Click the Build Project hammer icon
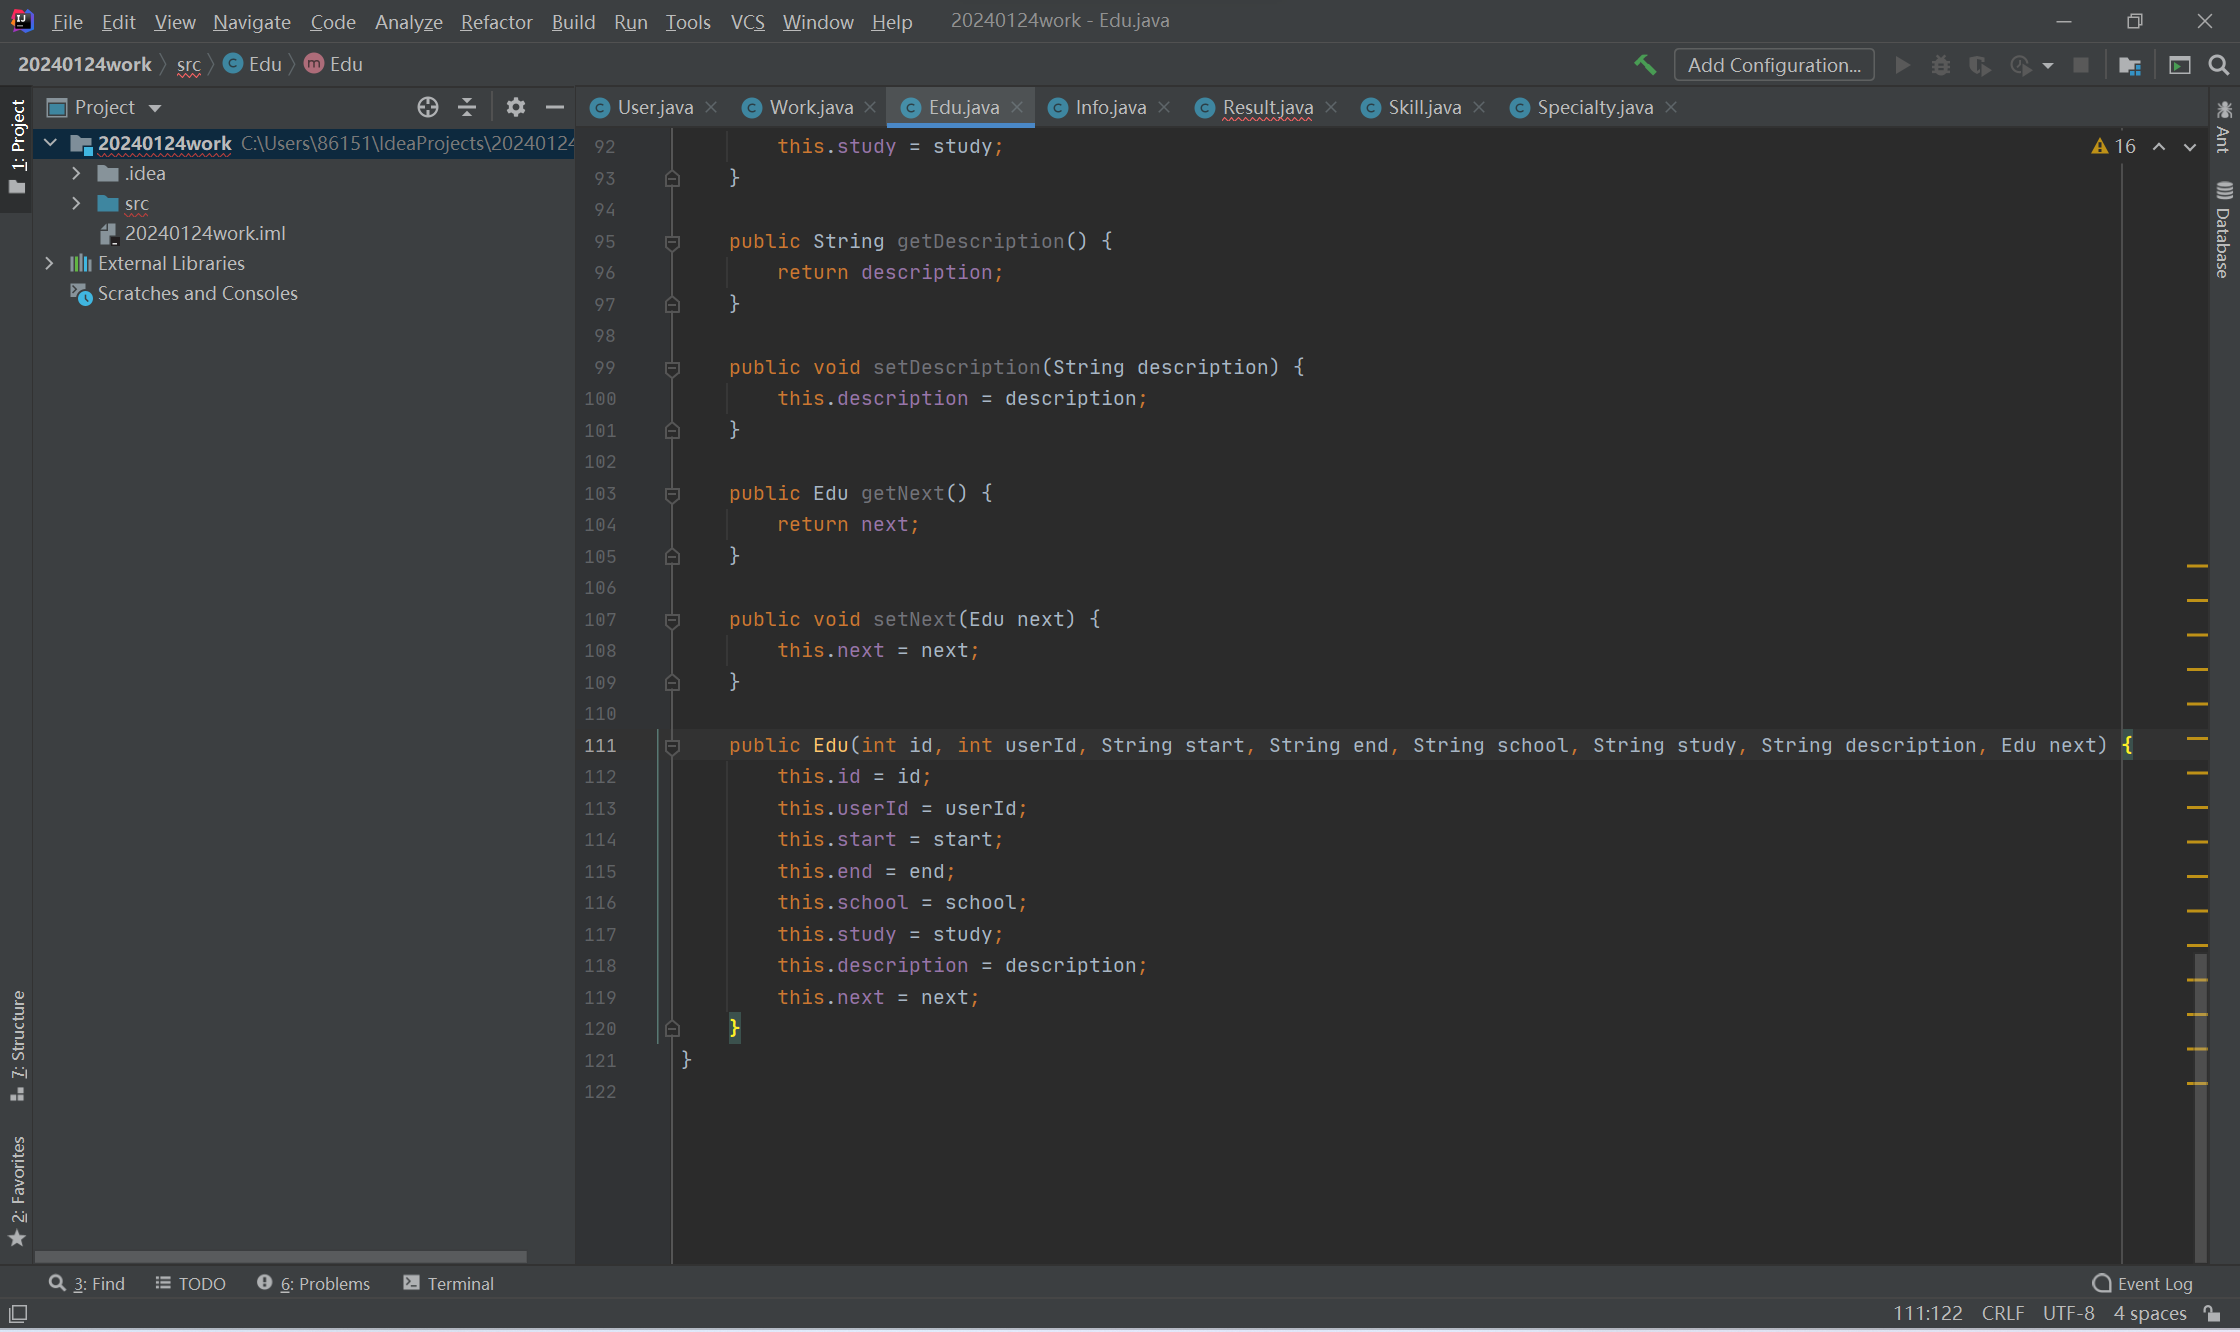This screenshot has width=2240, height=1332. (x=1644, y=65)
